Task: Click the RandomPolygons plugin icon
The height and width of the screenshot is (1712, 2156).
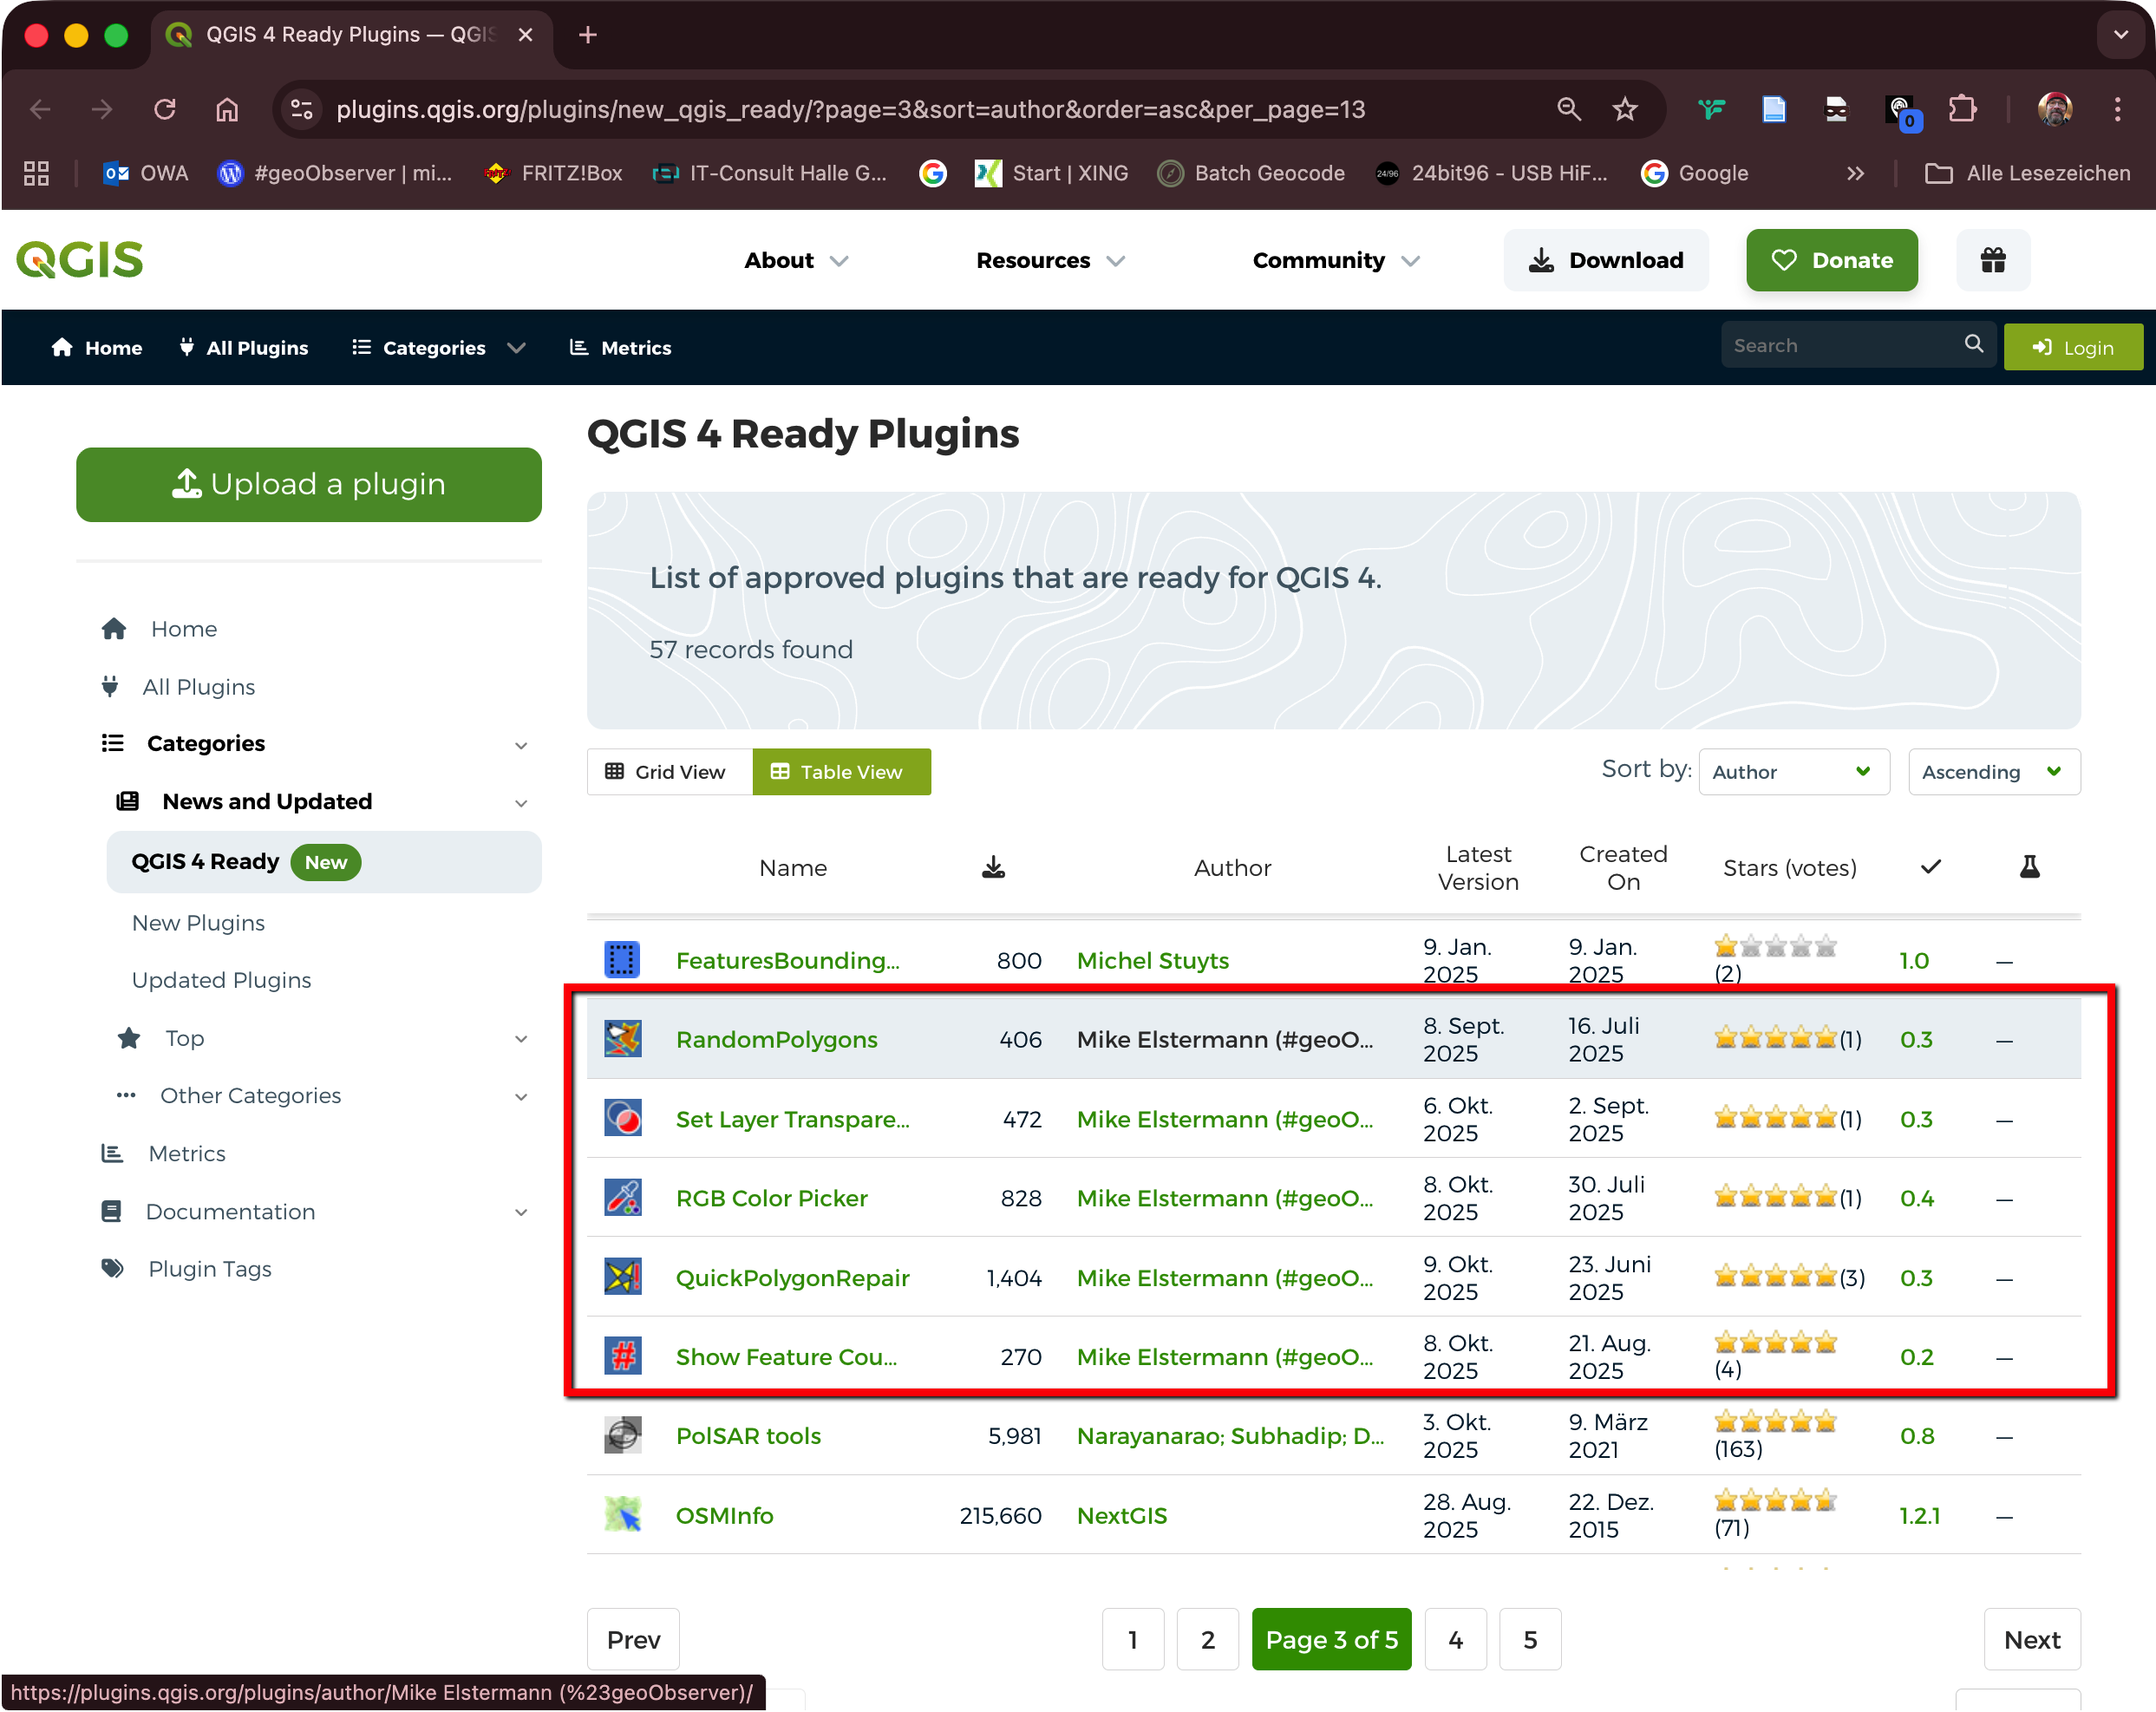Action: point(622,1039)
